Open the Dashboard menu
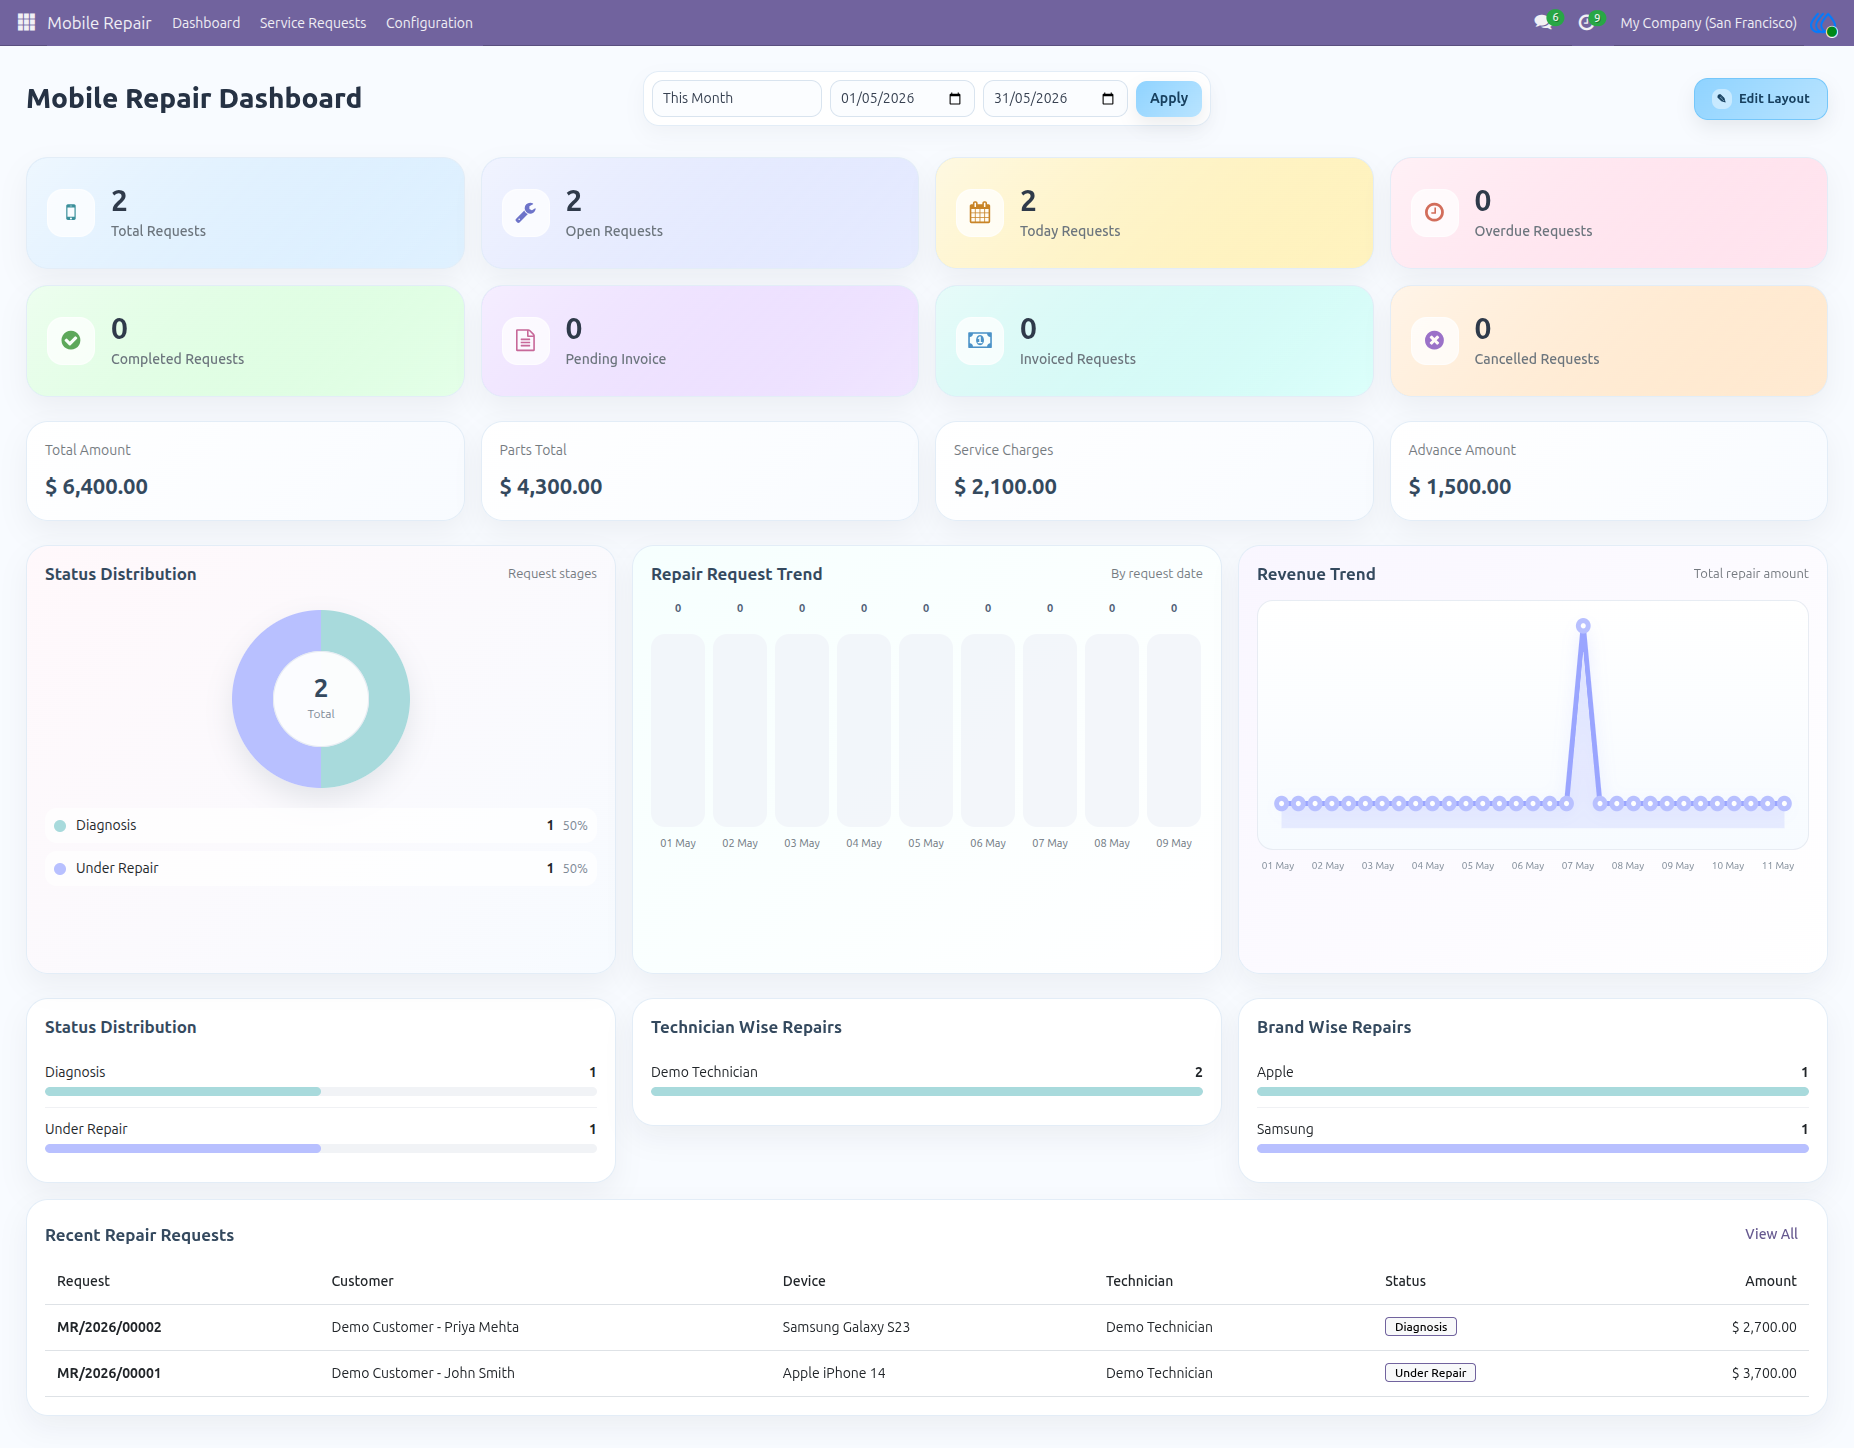This screenshot has width=1854, height=1448. tap(206, 23)
